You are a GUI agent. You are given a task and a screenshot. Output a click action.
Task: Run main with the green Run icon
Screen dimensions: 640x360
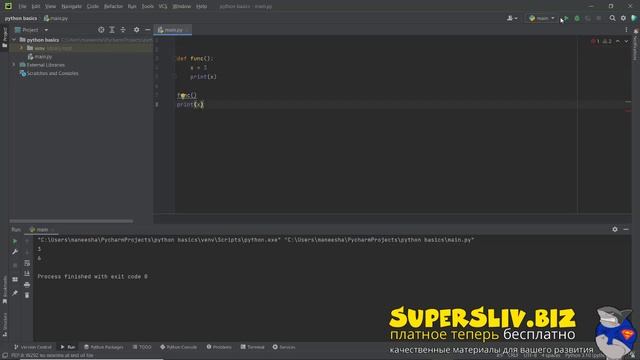coord(566,18)
